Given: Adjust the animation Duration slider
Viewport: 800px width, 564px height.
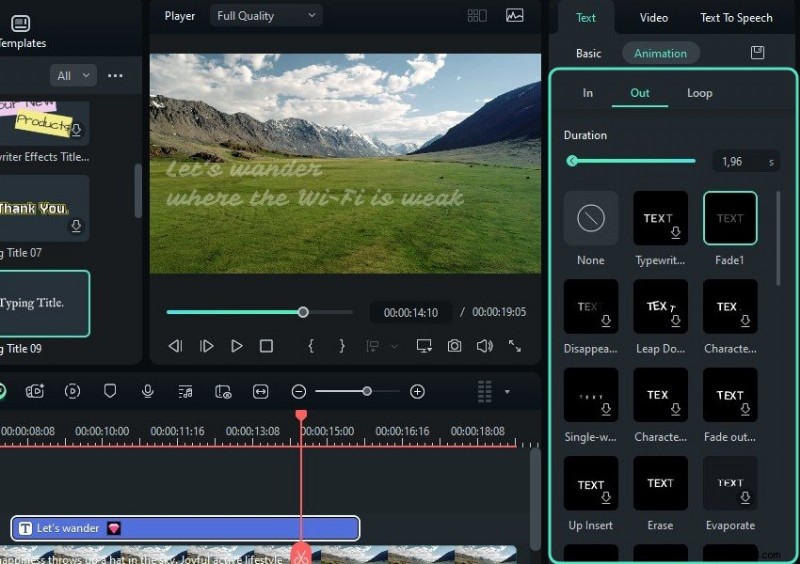Looking at the screenshot, I should pyautogui.click(x=631, y=161).
